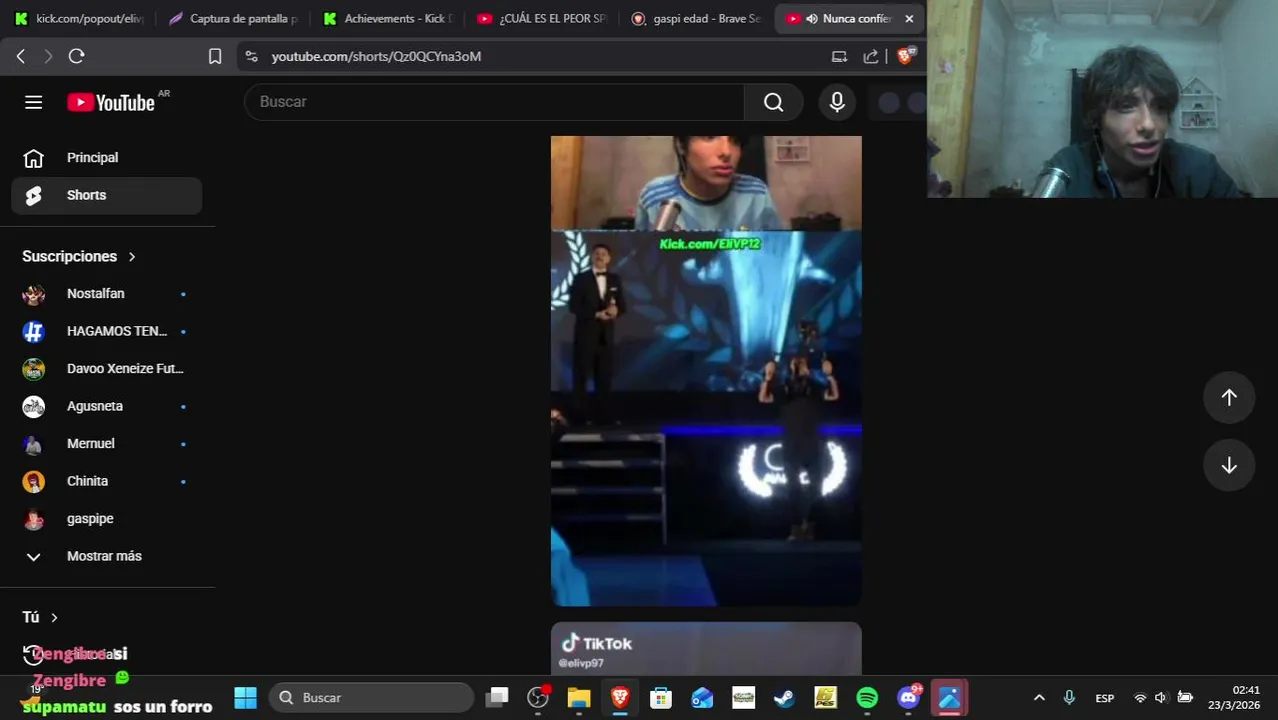Click the taskbar microphone tray icon
The image size is (1278, 720).
(1069, 698)
